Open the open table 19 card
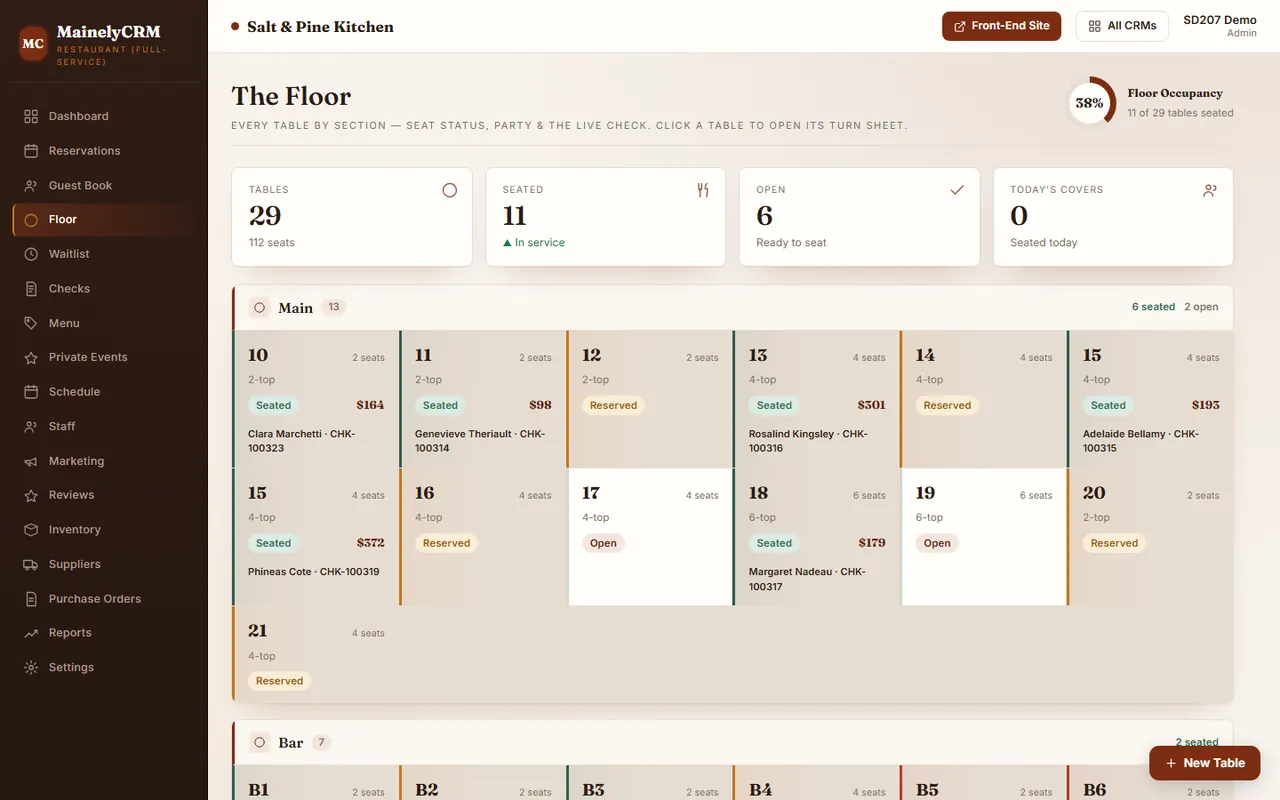This screenshot has height=800, width=1280. 984,537
